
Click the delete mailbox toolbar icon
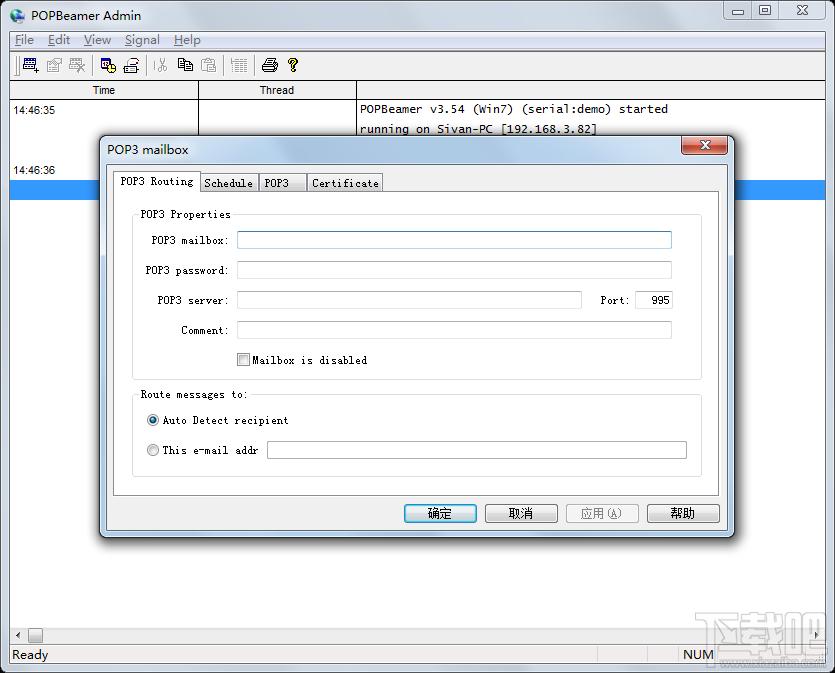coord(77,65)
